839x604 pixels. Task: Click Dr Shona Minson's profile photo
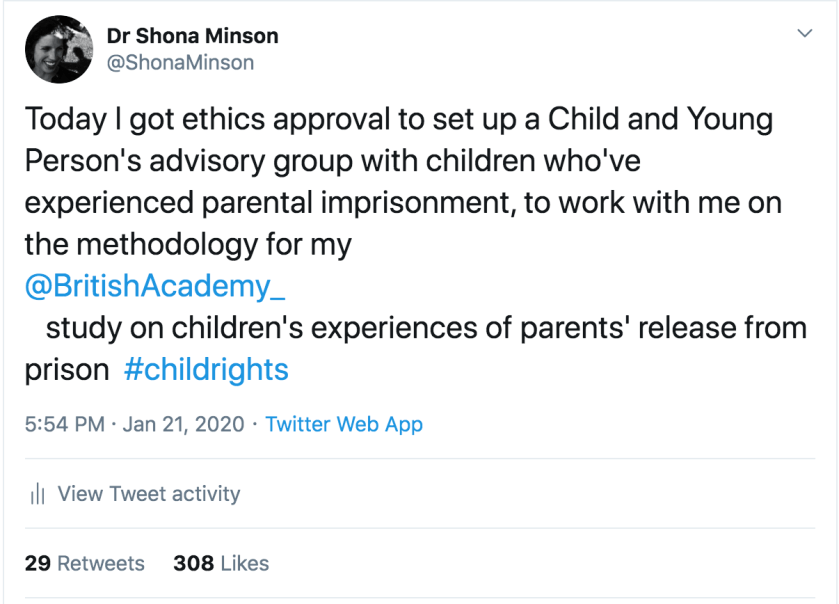(x=59, y=49)
